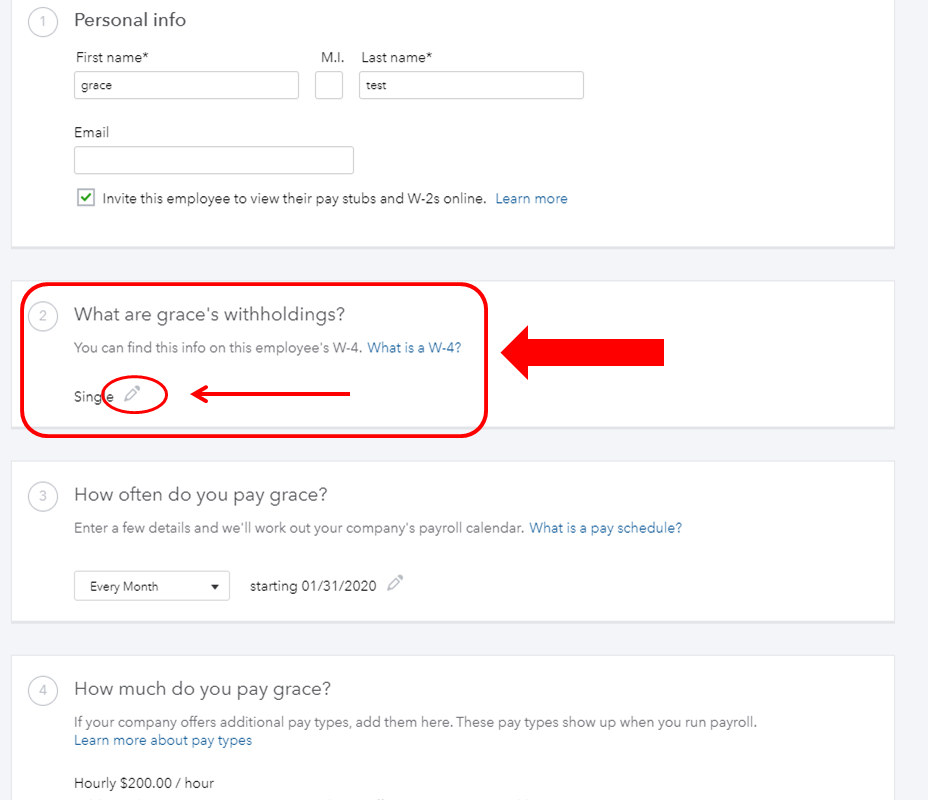Screen dimensions: 928x800
Task: Open the Every Month pay frequency dropdown
Action: click(x=152, y=586)
